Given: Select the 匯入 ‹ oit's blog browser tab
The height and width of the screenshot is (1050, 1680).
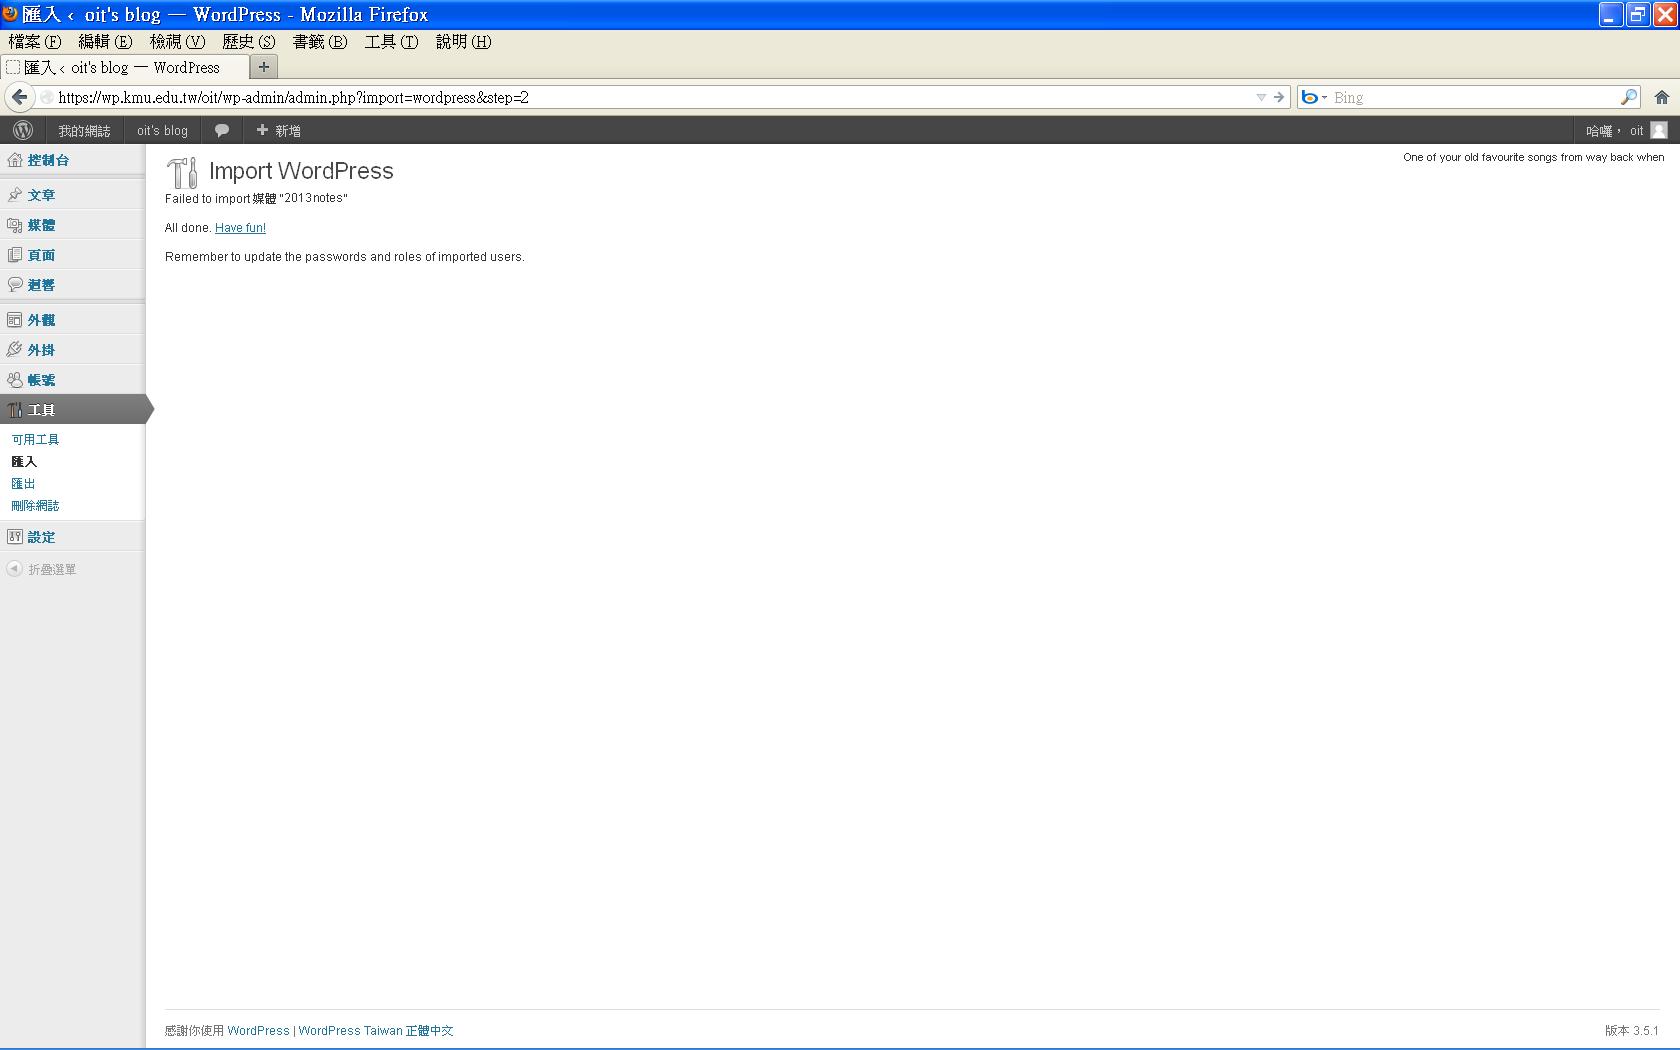Looking at the screenshot, I should tap(125, 68).
